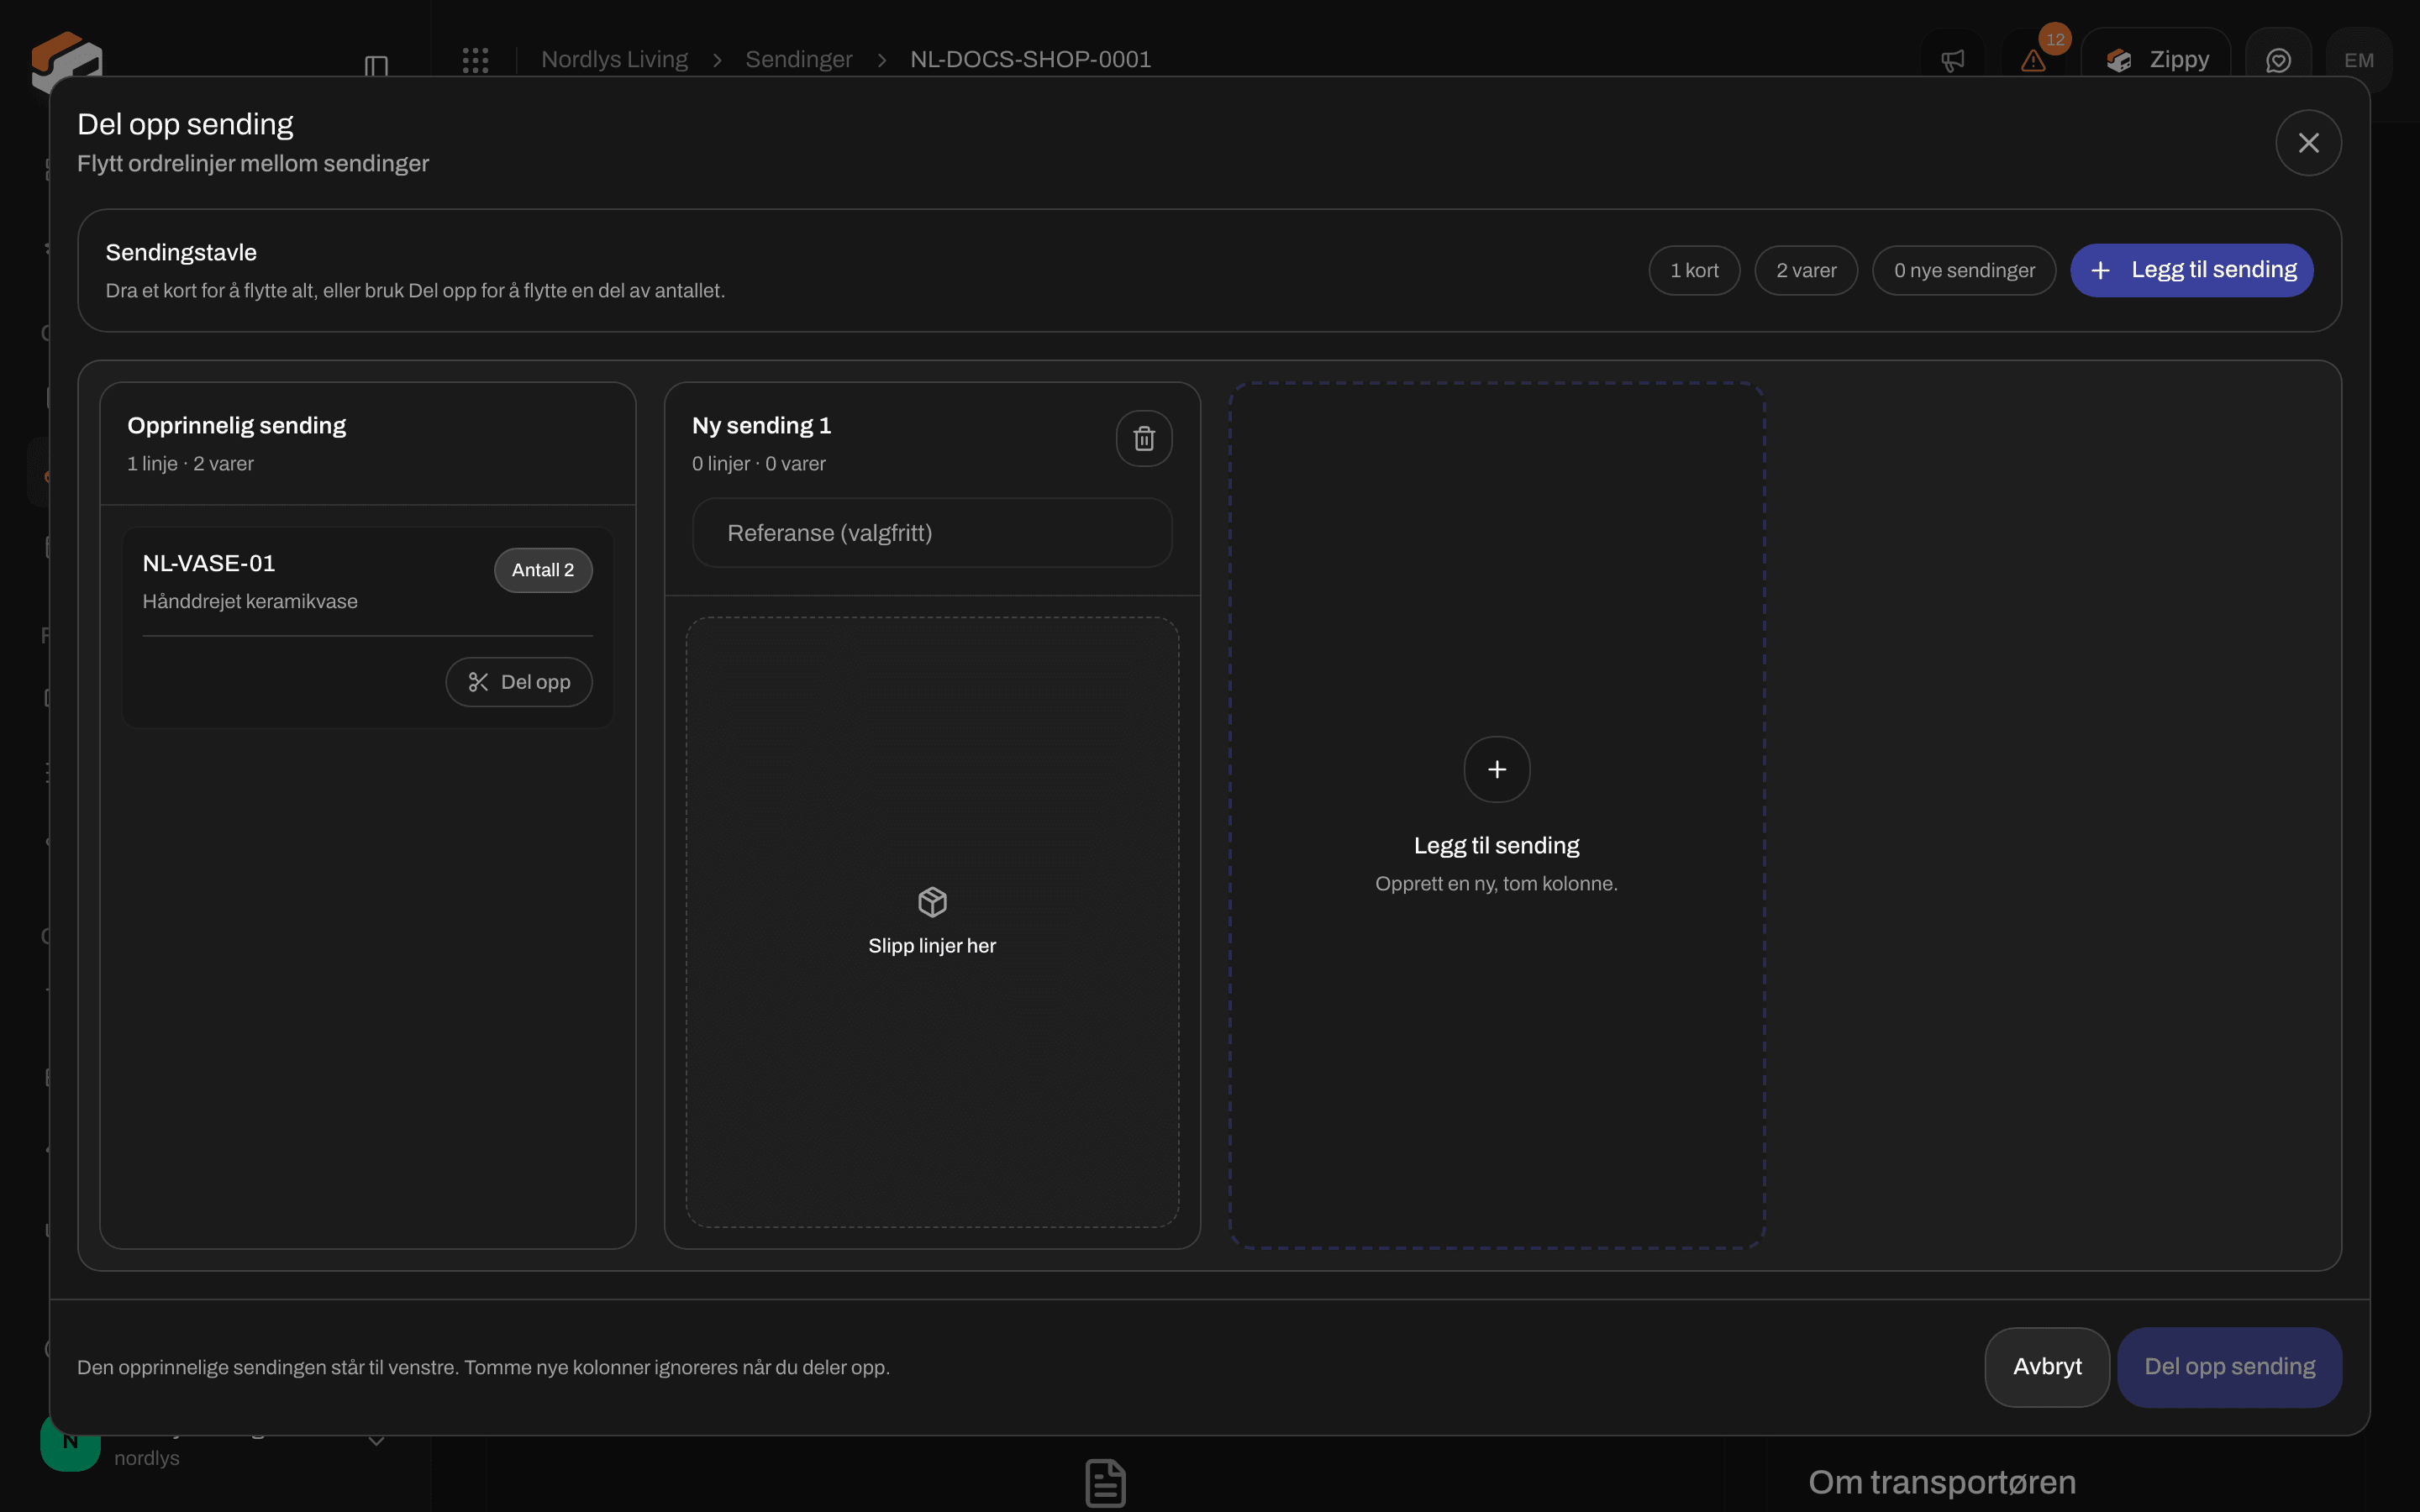Click the scissors icon on Del opp
Image resolution: width=2420 pixels, height=1512 pixels.
(478, 682)
